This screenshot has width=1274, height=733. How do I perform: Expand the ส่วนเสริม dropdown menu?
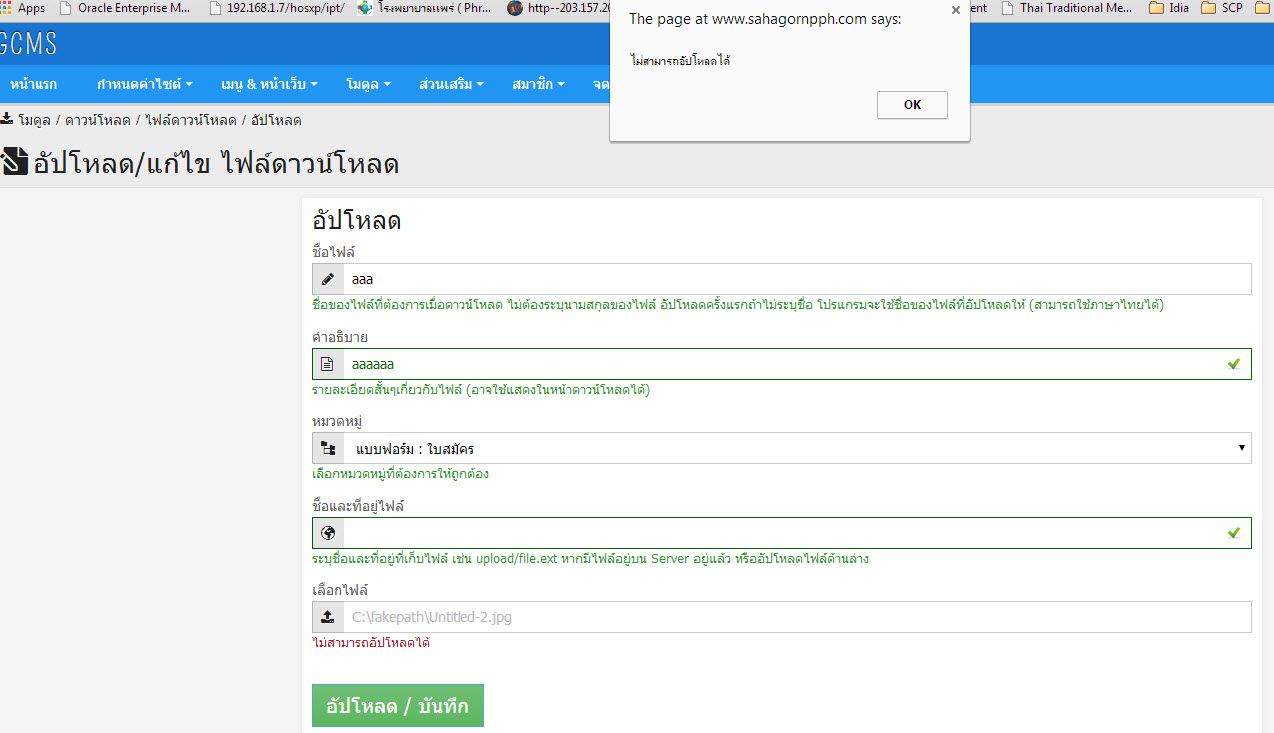point(452,84)
